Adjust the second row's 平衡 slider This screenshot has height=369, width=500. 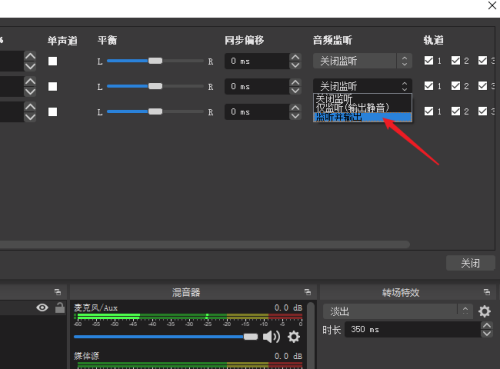[155, 86]
